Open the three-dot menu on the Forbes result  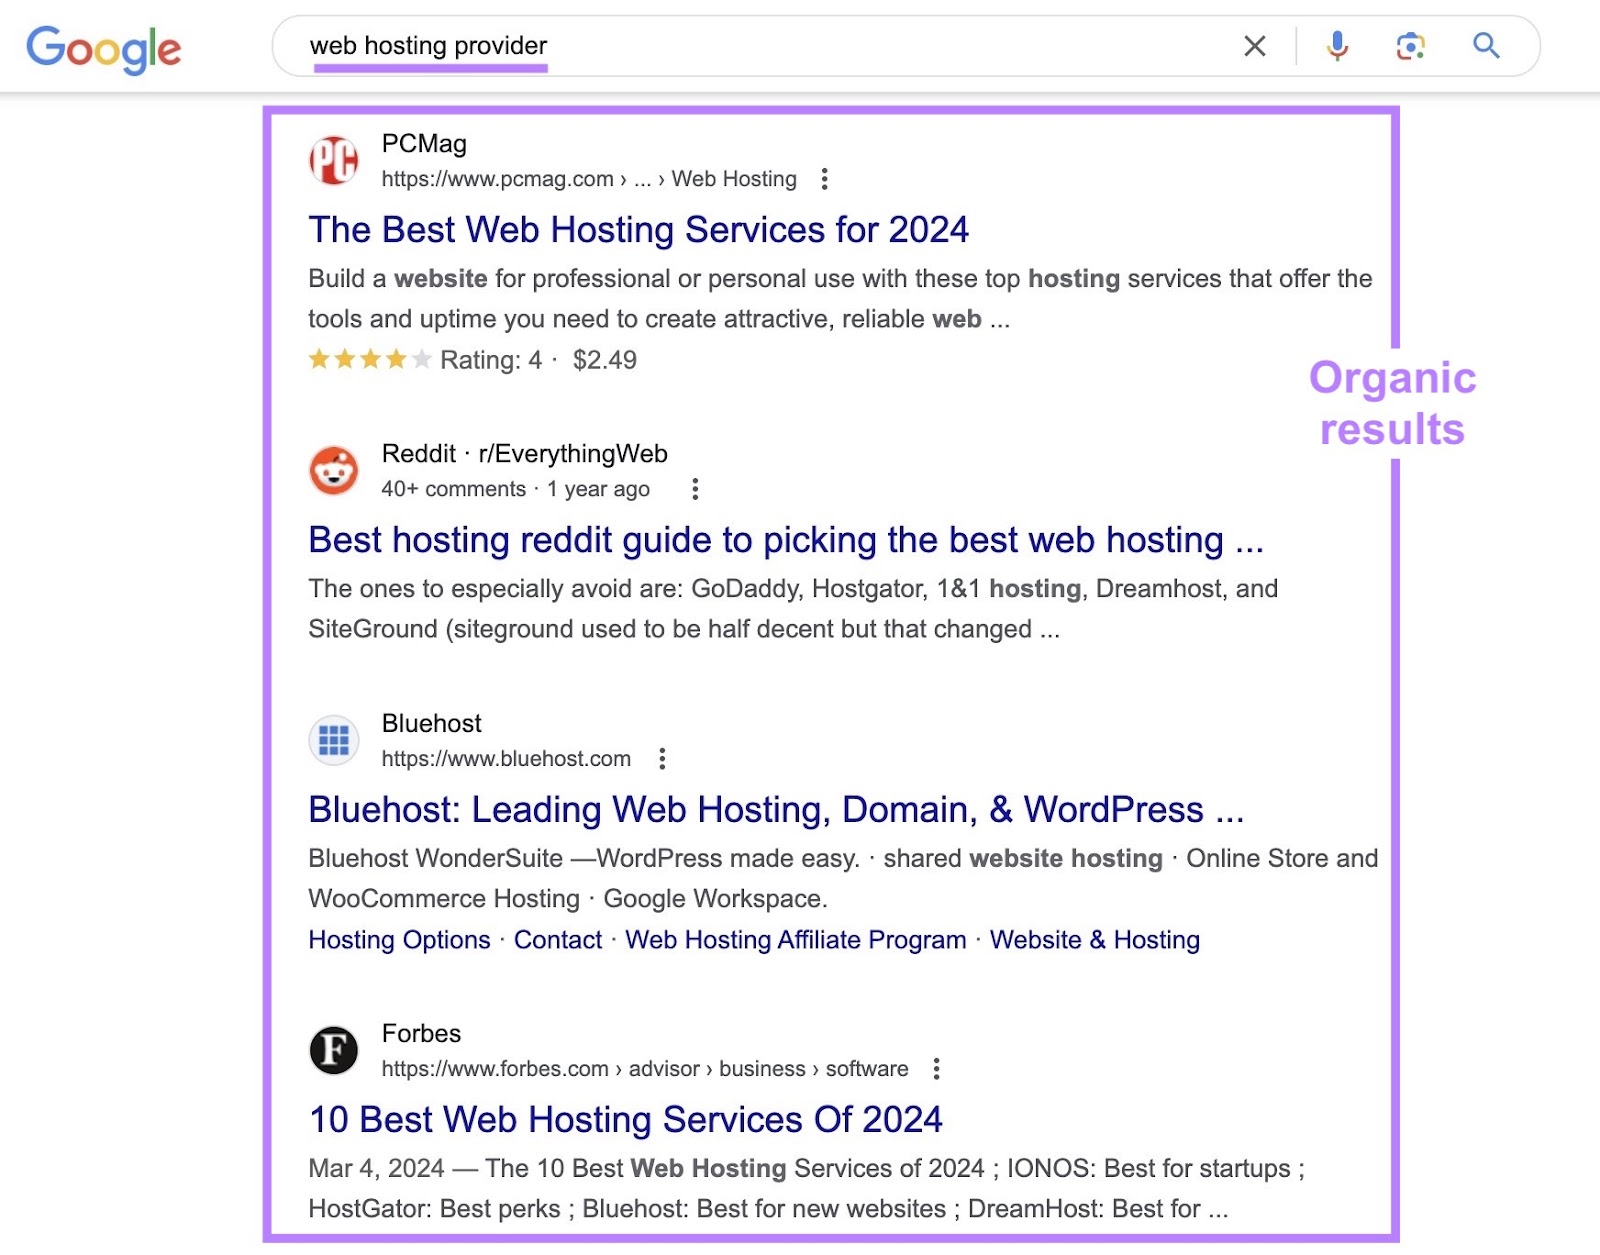936,1069
